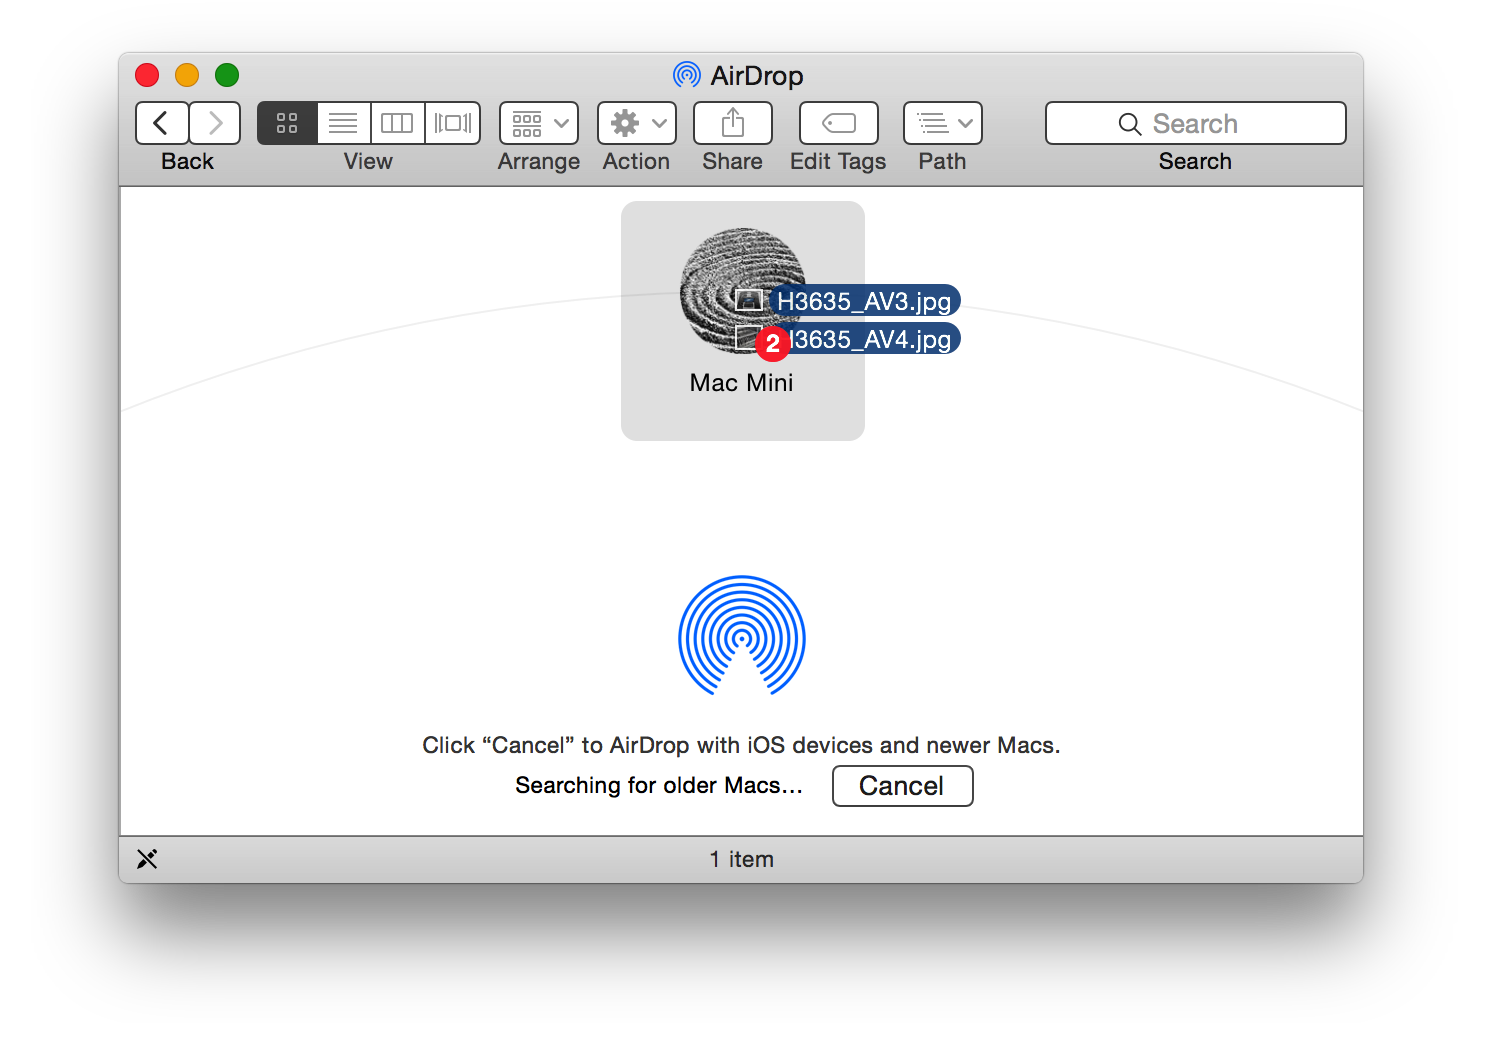Viewport: 1500px width, 1041px height.
Task: Switch to icon view
Action: 287,123
